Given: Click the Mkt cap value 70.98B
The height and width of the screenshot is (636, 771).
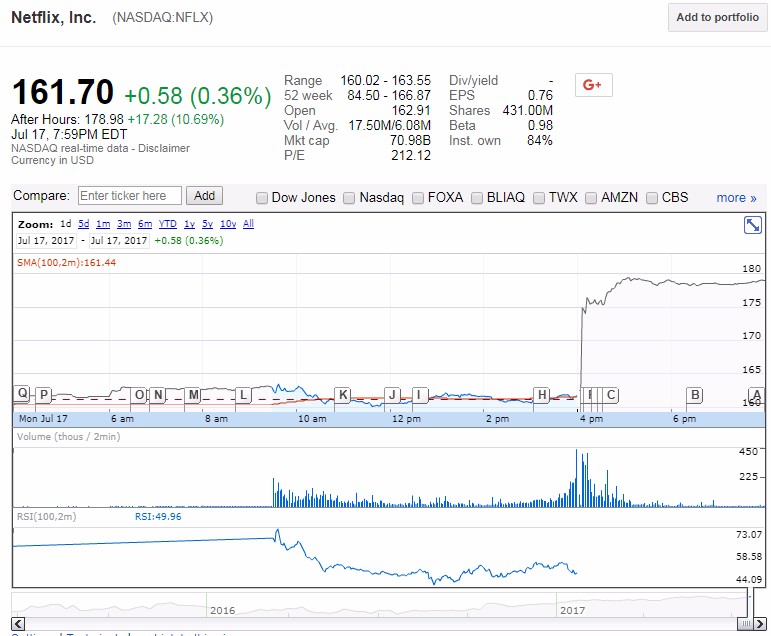Looking at the screenshot, I should click(x=410, y=141).
